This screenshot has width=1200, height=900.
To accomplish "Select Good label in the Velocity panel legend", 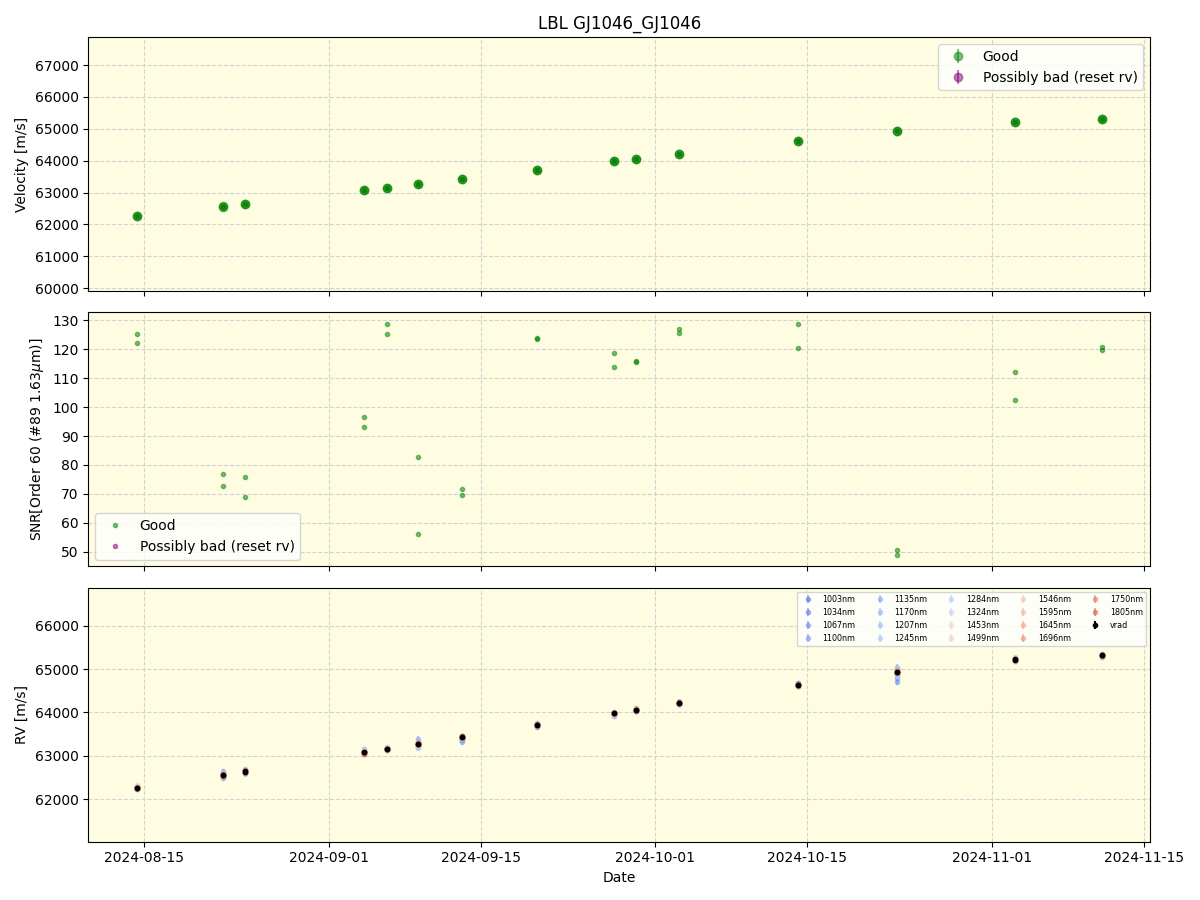I will (1000, 56).
